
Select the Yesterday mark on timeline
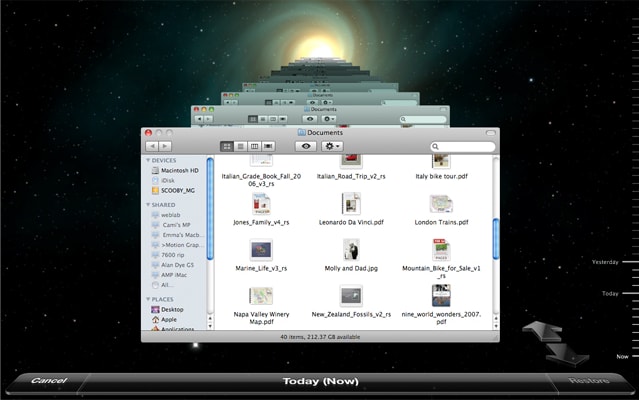[x=605, y=262]
